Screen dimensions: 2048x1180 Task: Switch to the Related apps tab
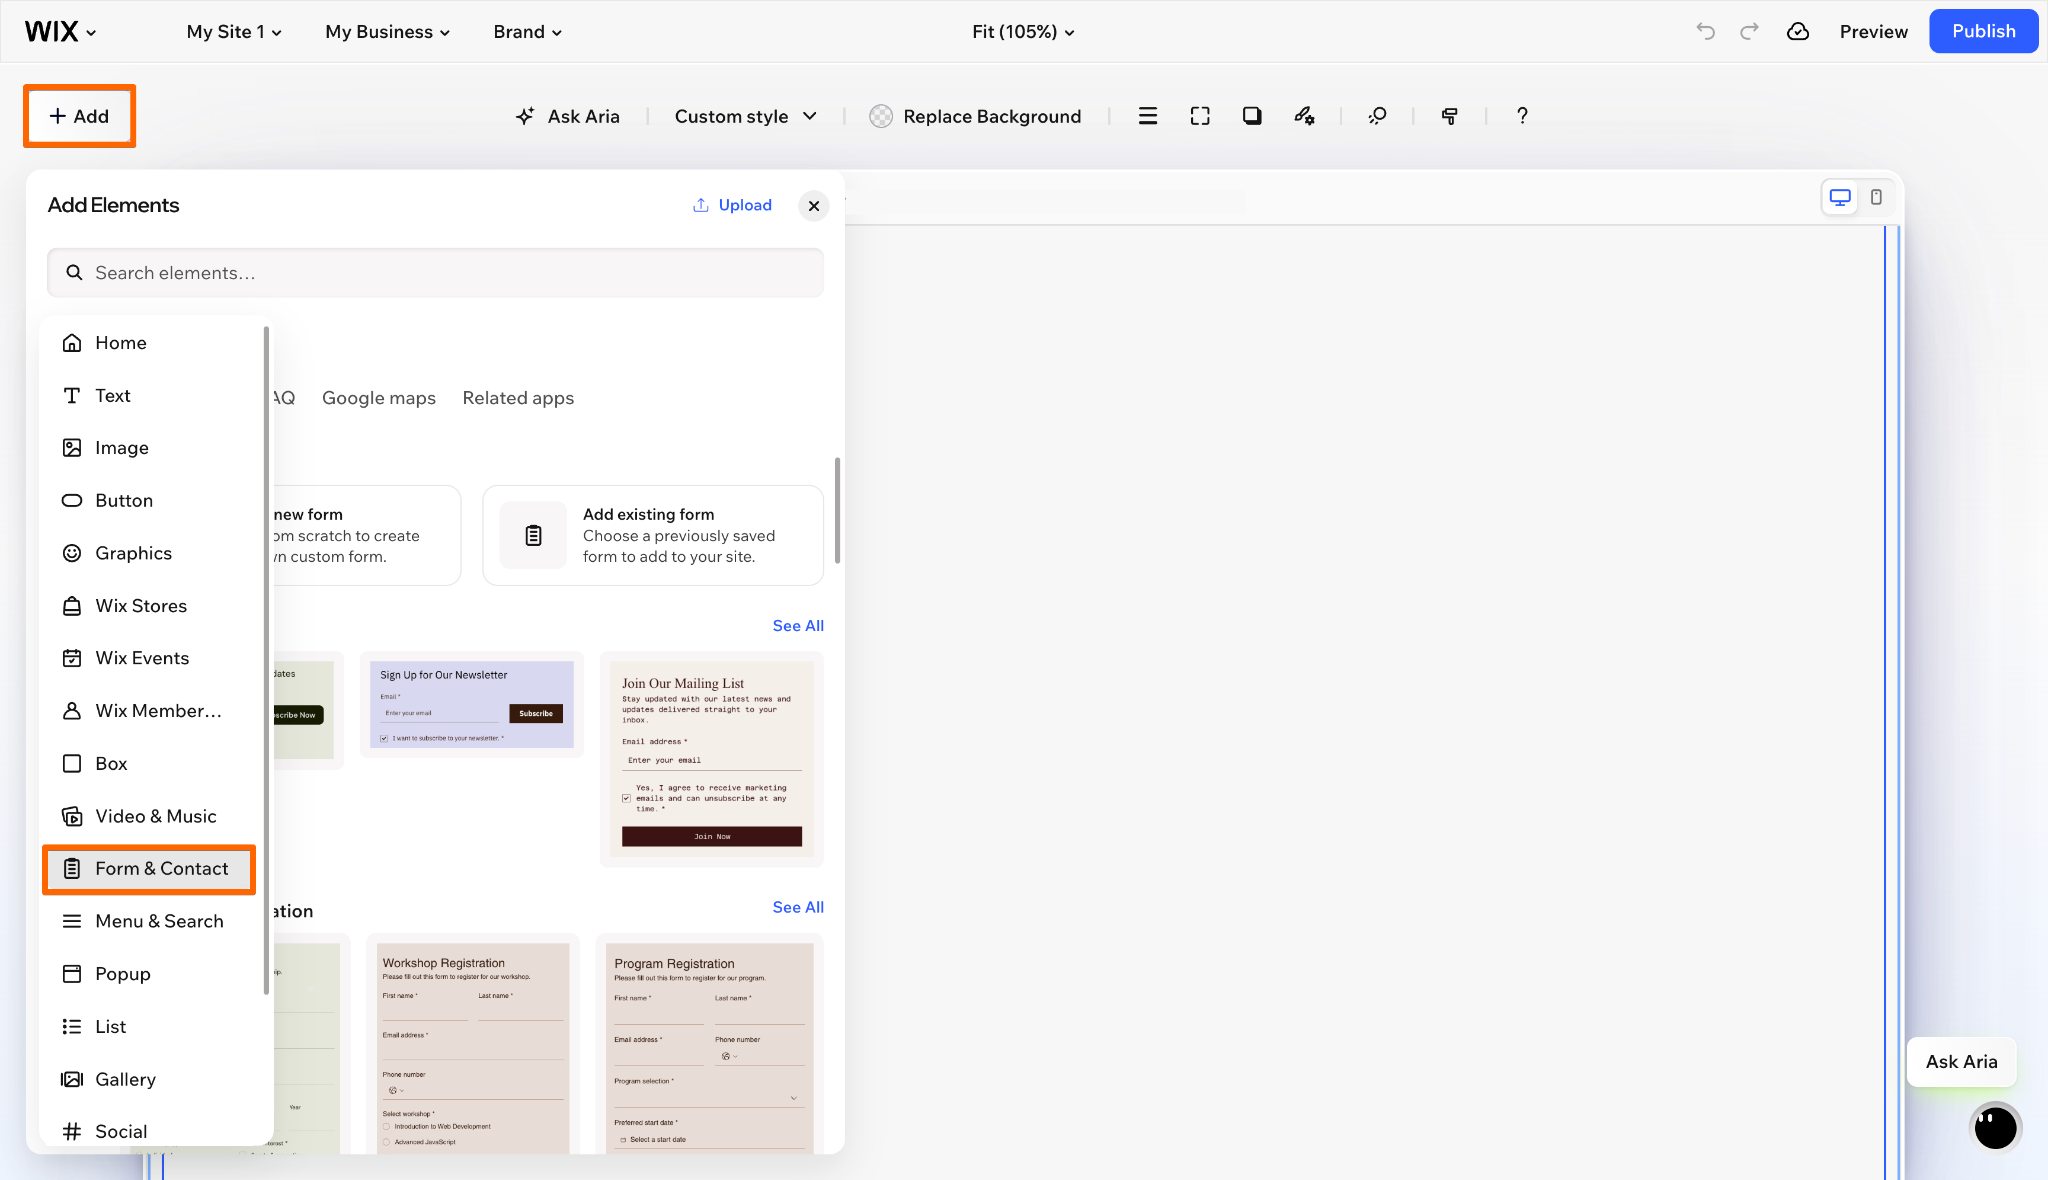pyautogui.click(x=518, y=398)
